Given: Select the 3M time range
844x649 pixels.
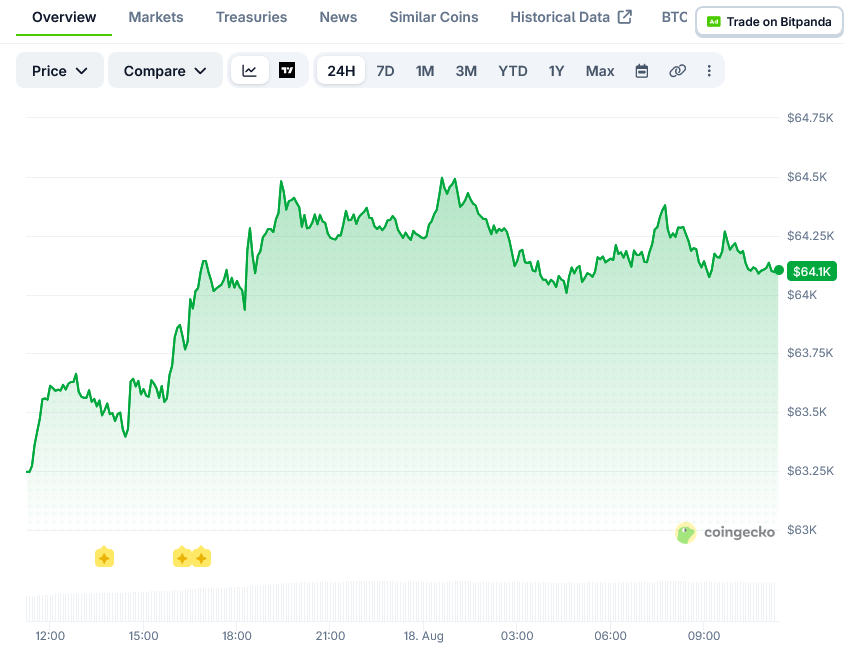Looking at the screenshot, I should [x=466, y=70].
